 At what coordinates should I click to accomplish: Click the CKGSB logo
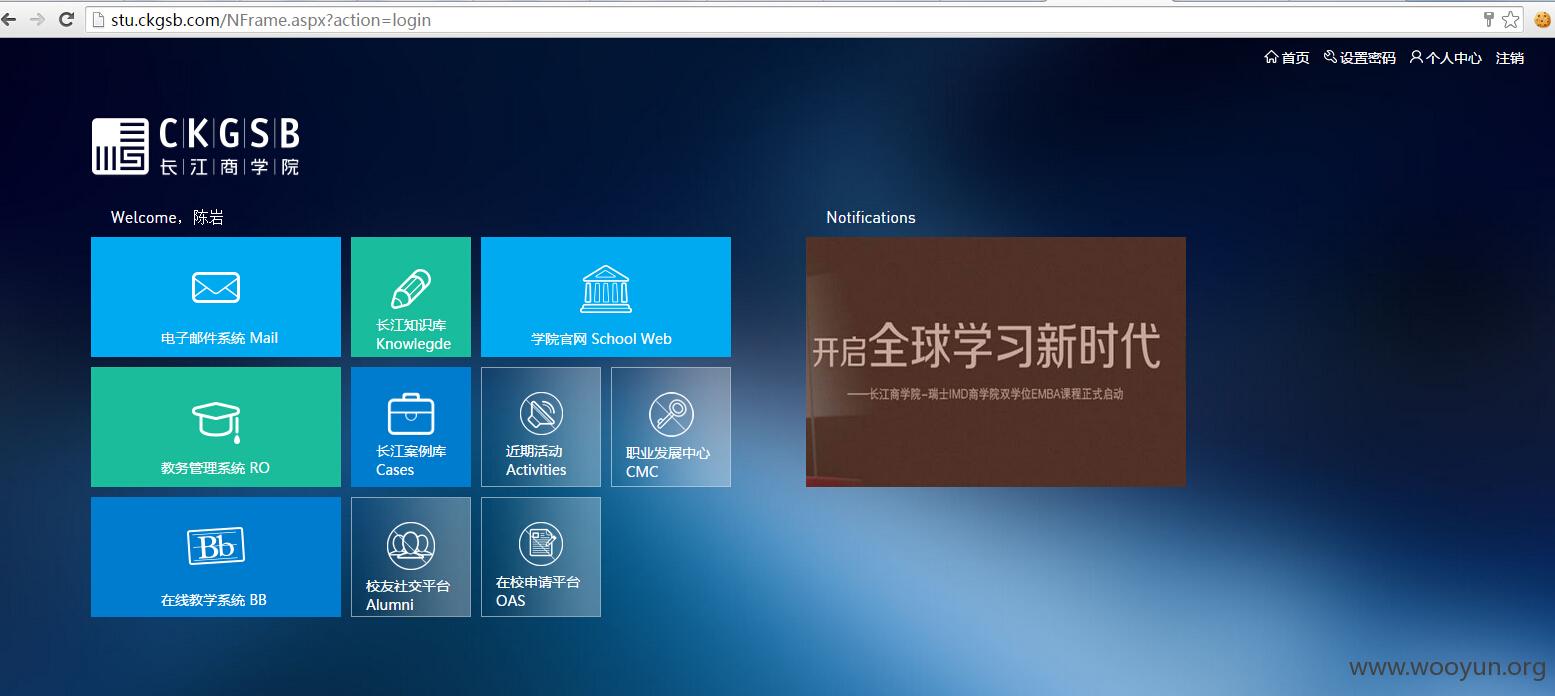pyautogui.click(x=196, y=146)
